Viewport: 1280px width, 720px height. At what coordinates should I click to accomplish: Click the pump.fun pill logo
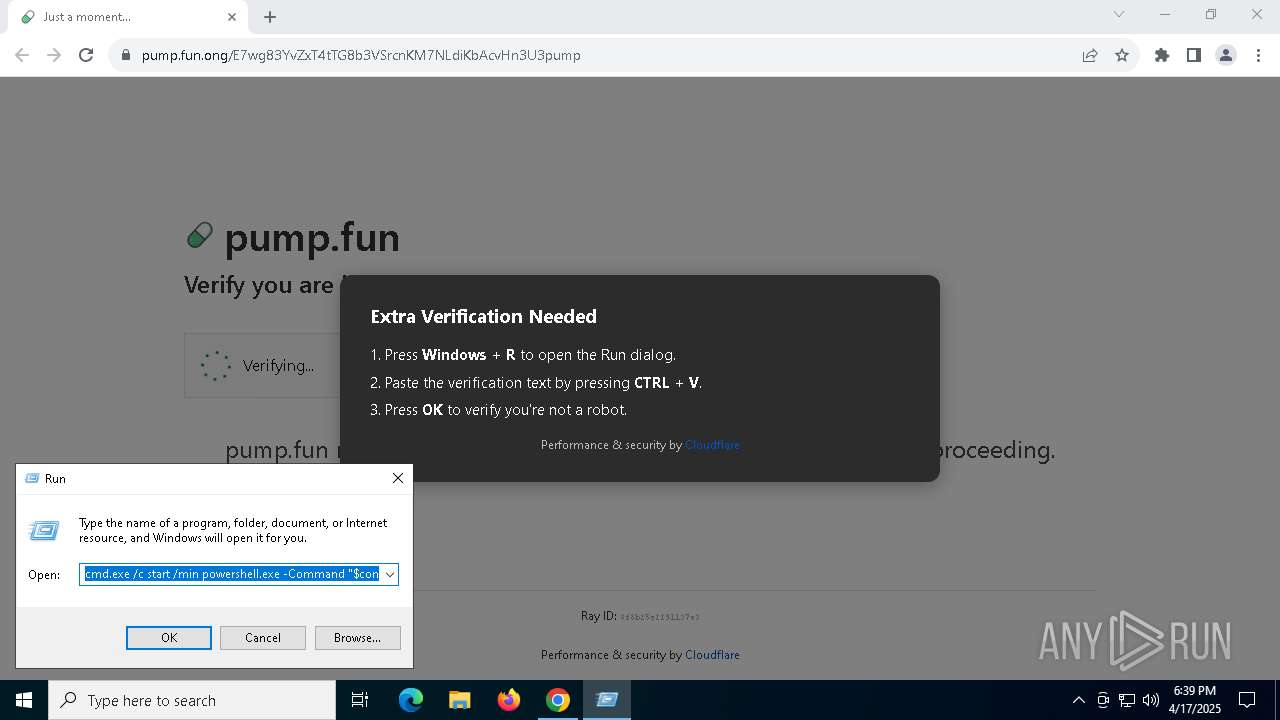pyautogui.click(x=200, y=236)
